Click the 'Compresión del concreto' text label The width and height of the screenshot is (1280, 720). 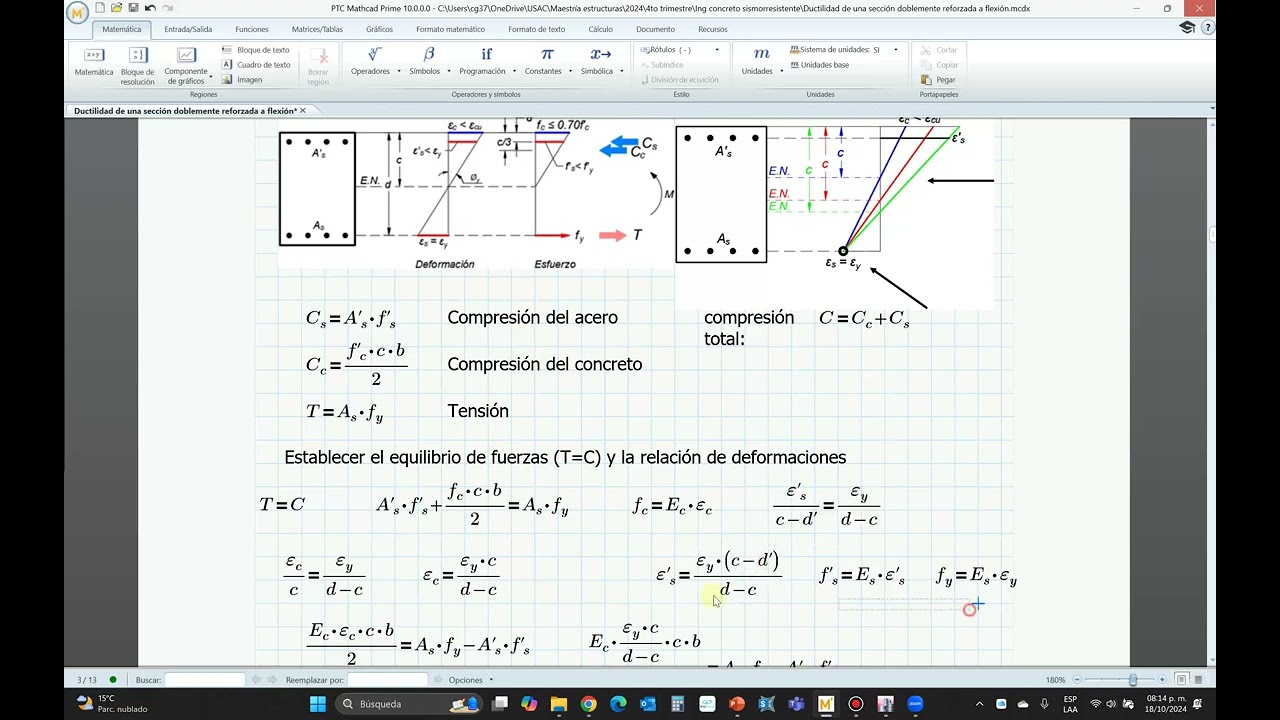545,364
